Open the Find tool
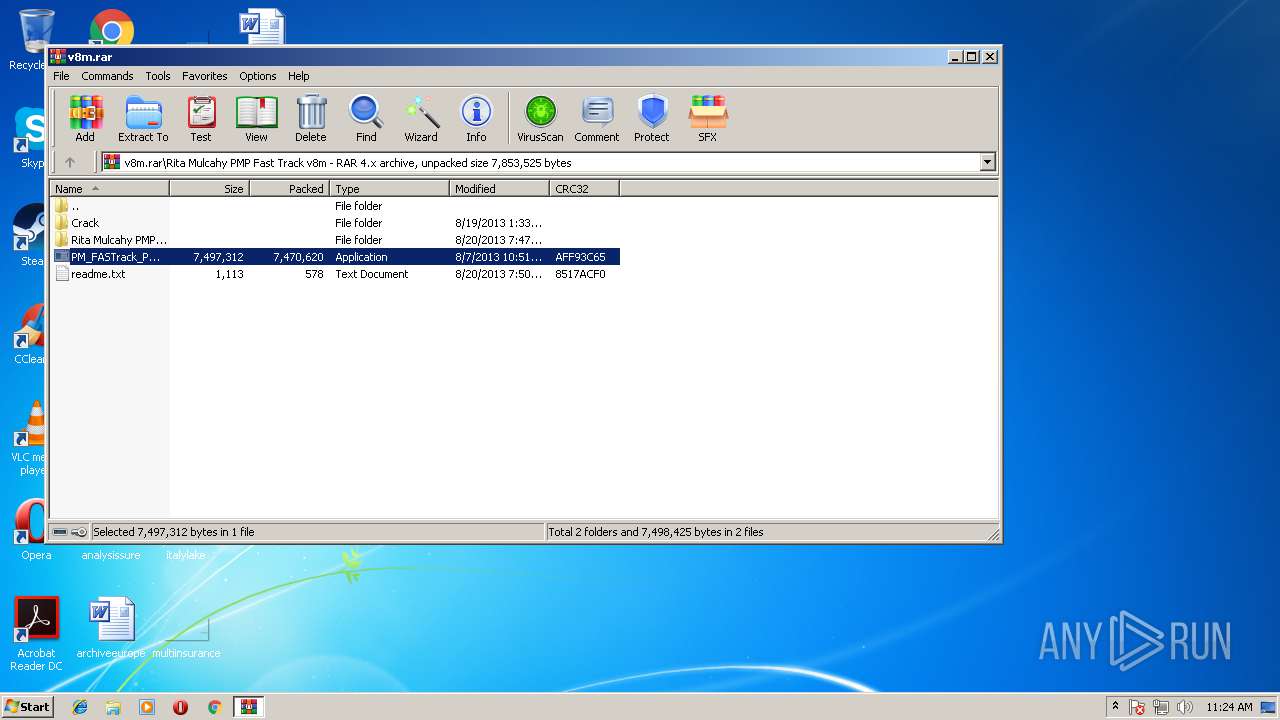The image size is (1280, 720). pyautogui.click(x=366, y=119)
